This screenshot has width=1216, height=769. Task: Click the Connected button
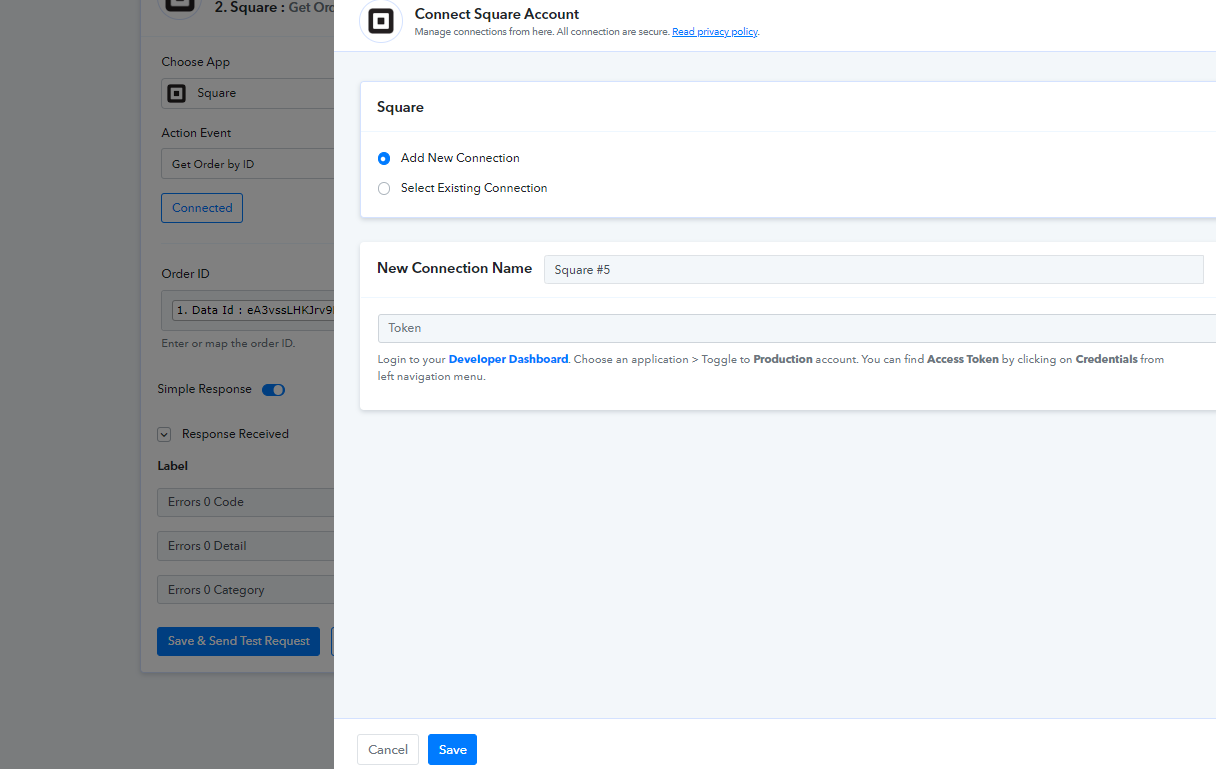click(202, 208)
